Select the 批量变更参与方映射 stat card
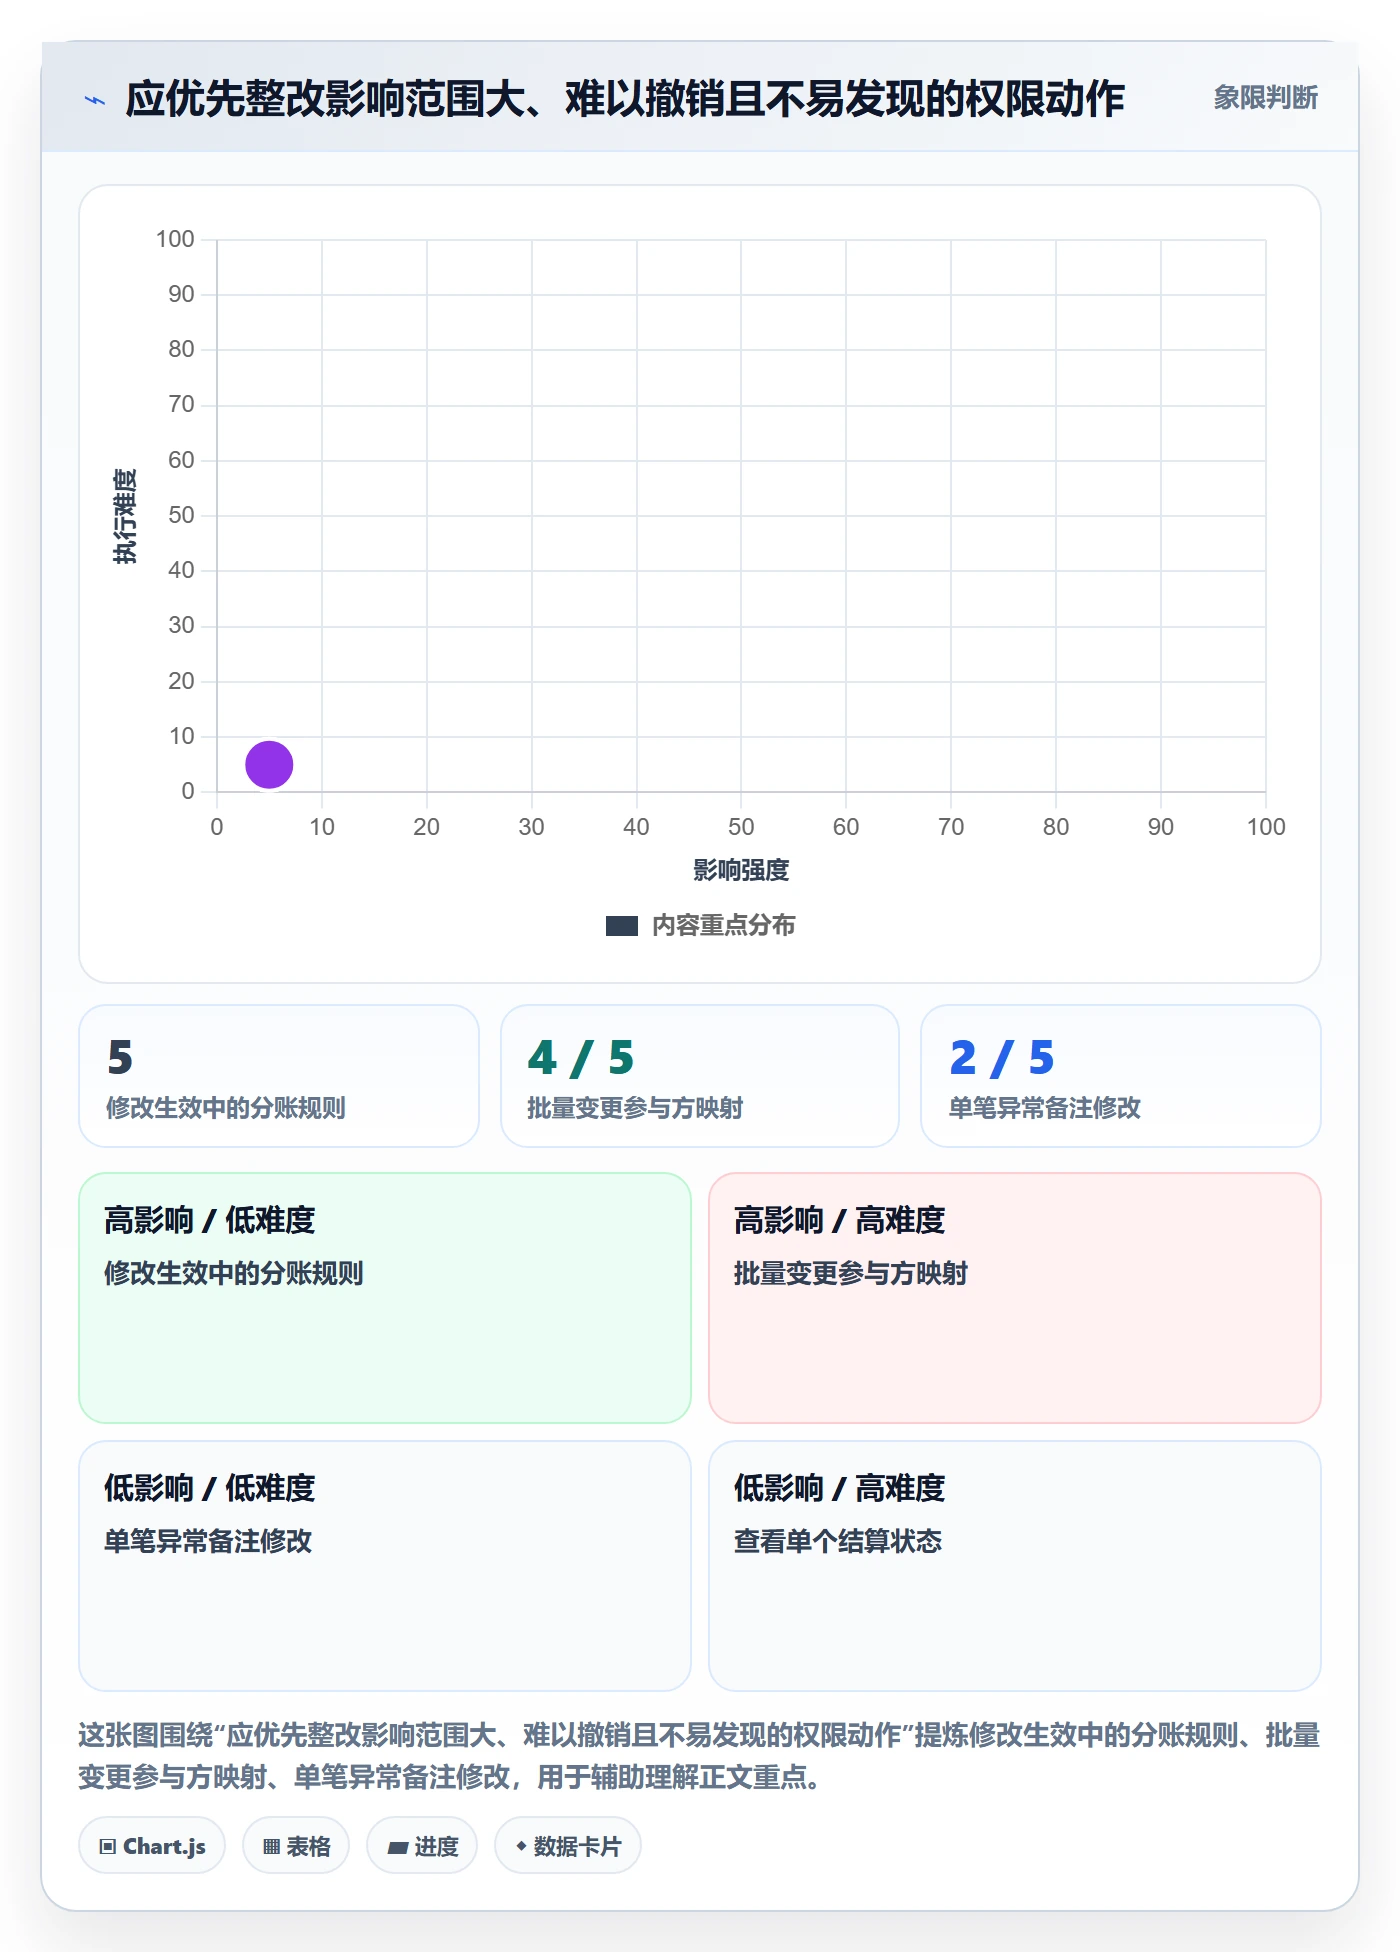Image resolution: width=1400 pixels, height=1952 pixels. point(700,1076)
